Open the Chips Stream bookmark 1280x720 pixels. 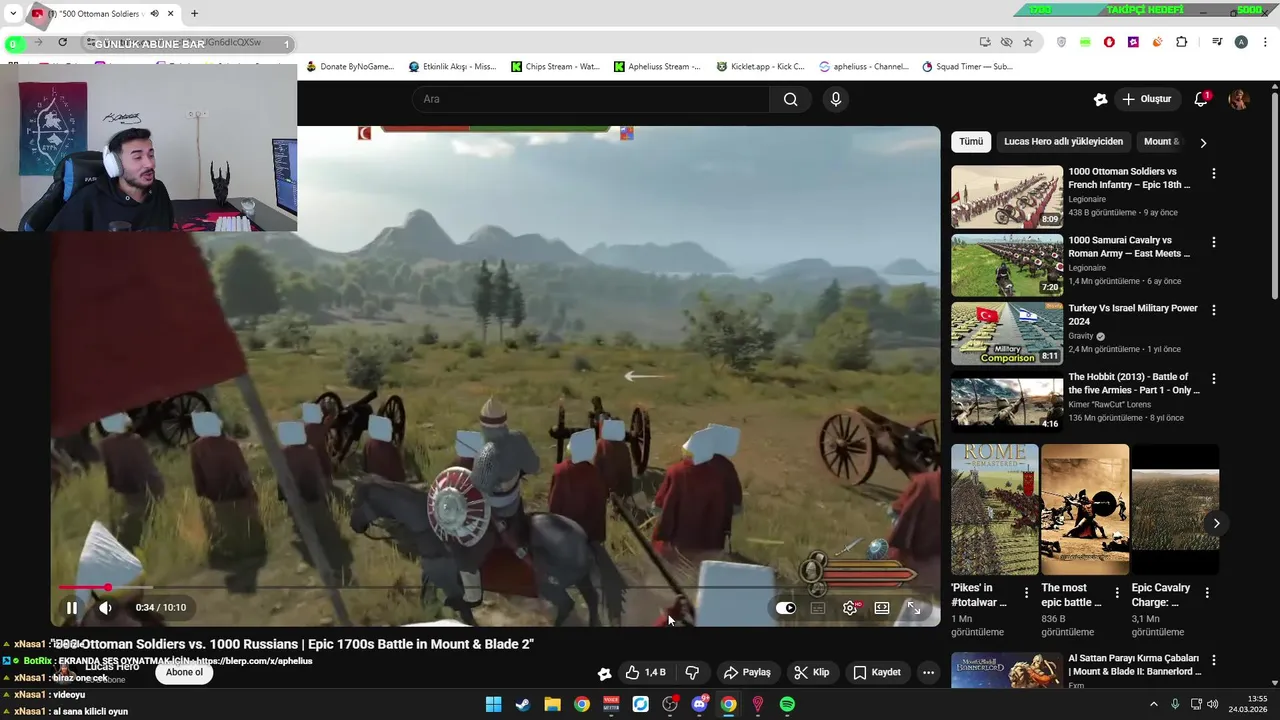point(555,67)
